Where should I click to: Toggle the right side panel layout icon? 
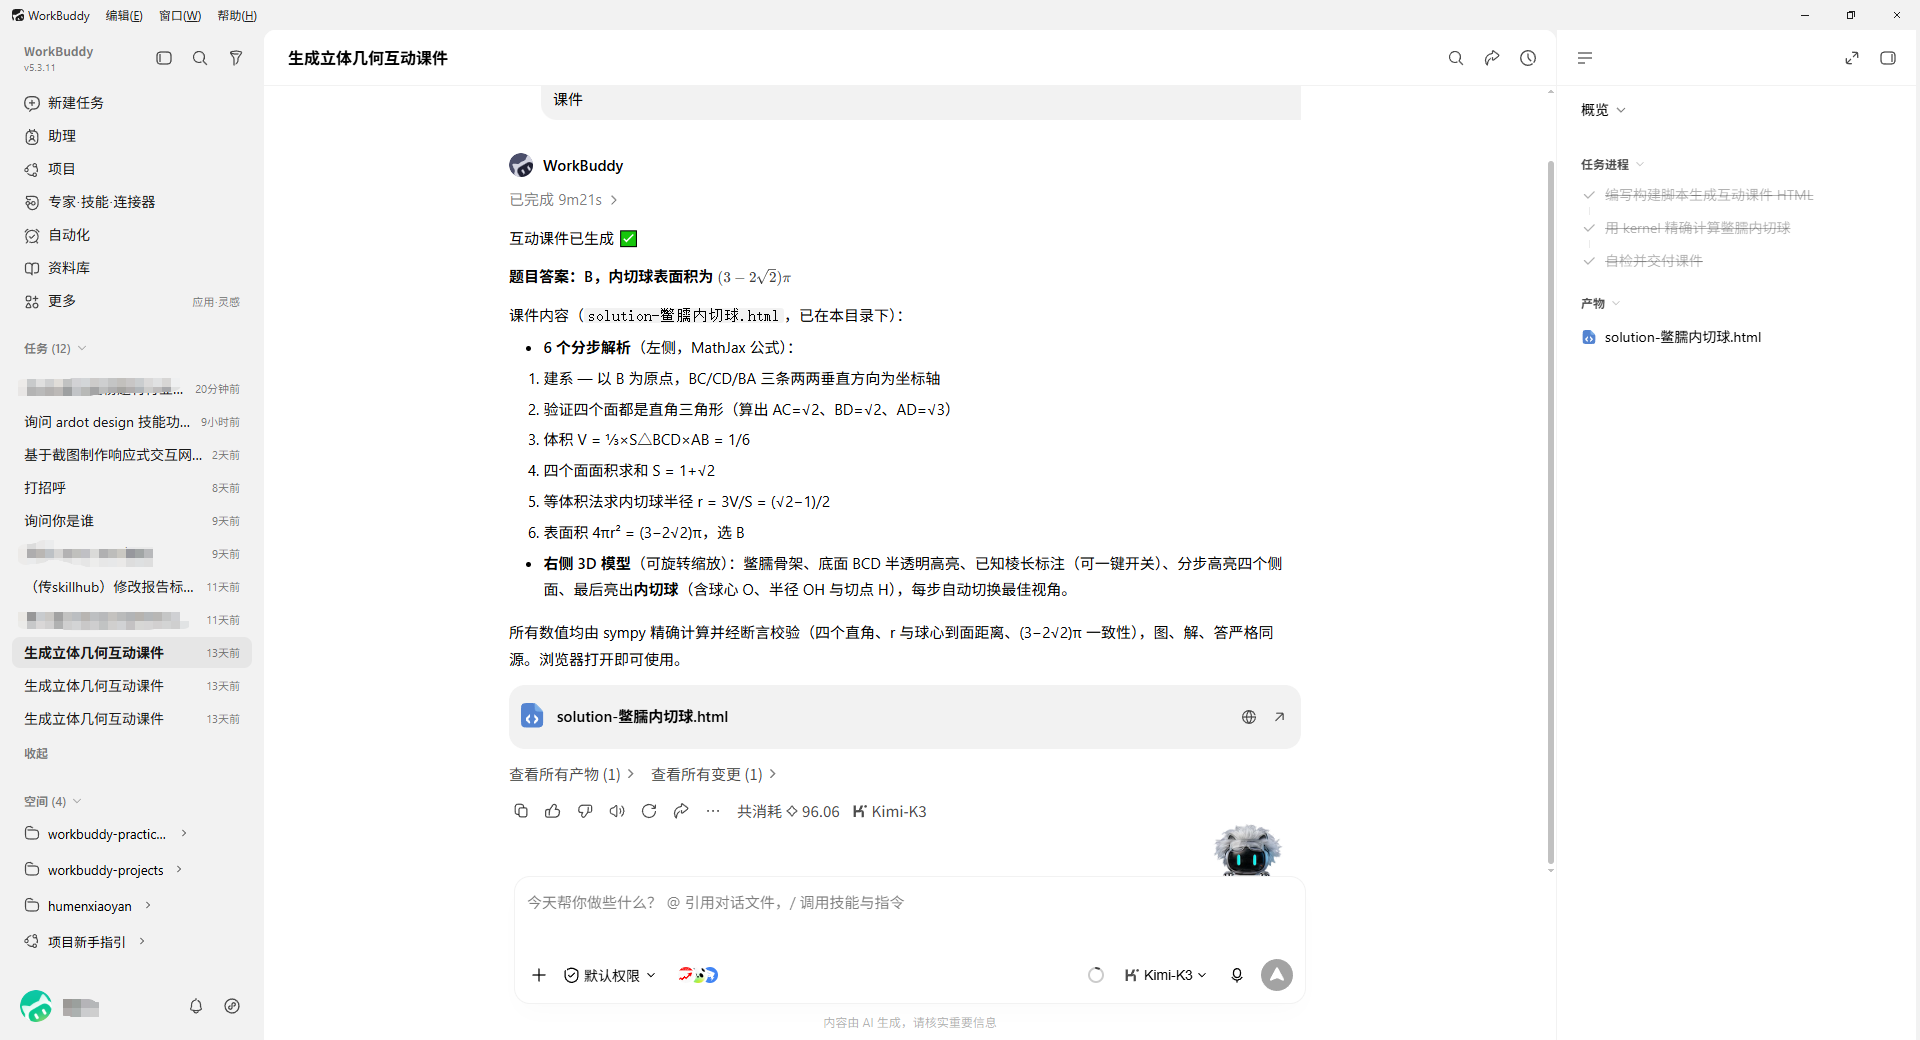[x=1888, y=58]
